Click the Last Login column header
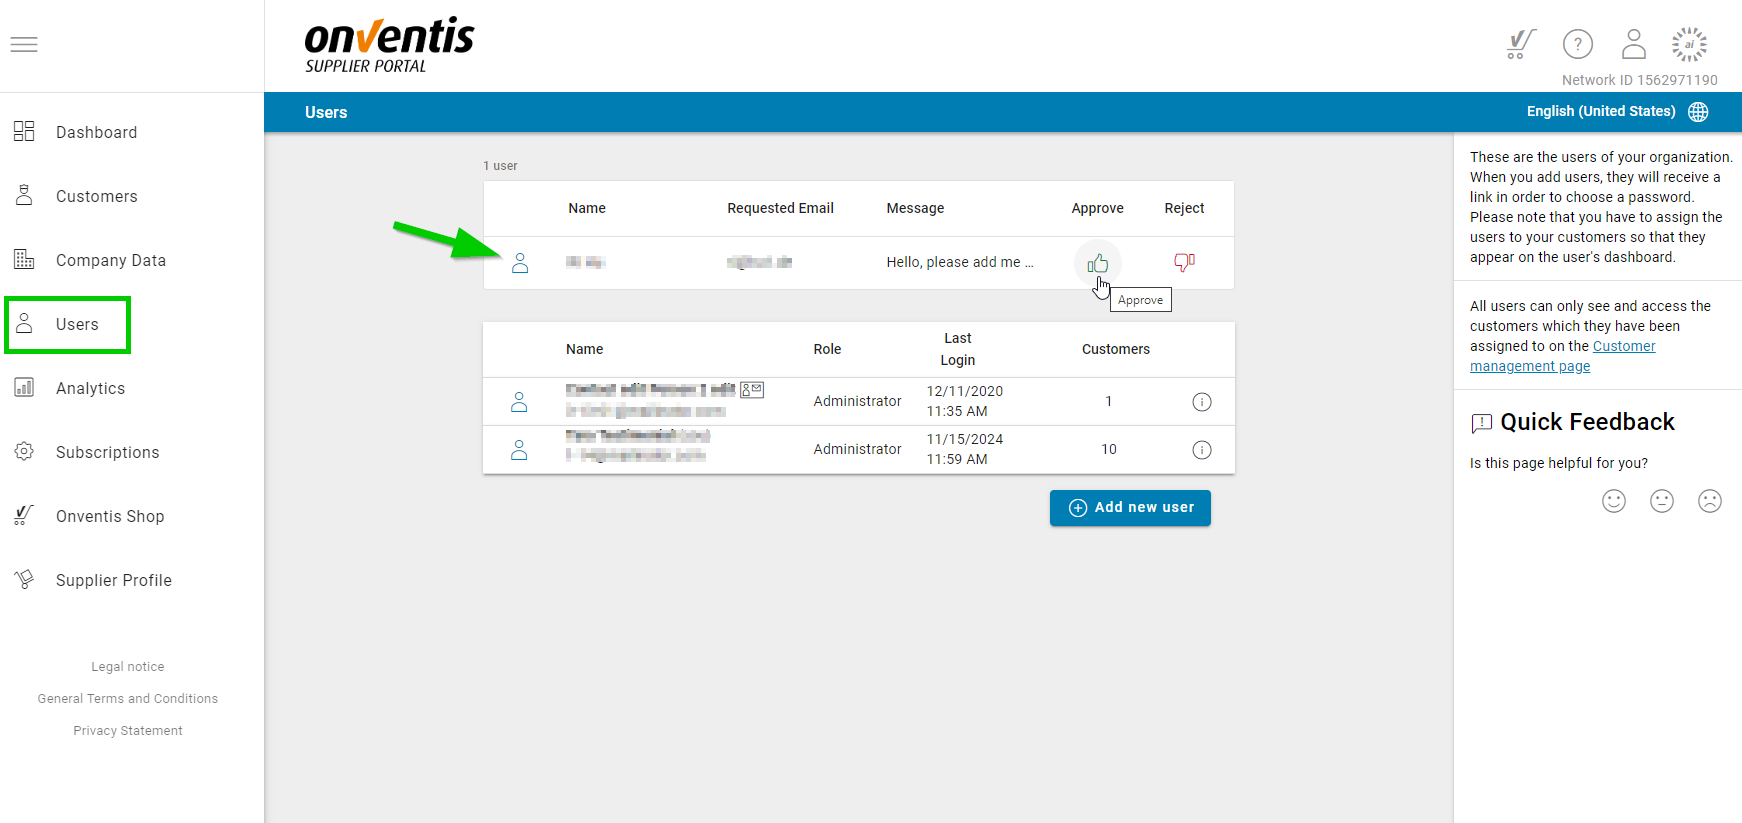The height and width of the screenshot is (823, 1742). pos(958,349)
